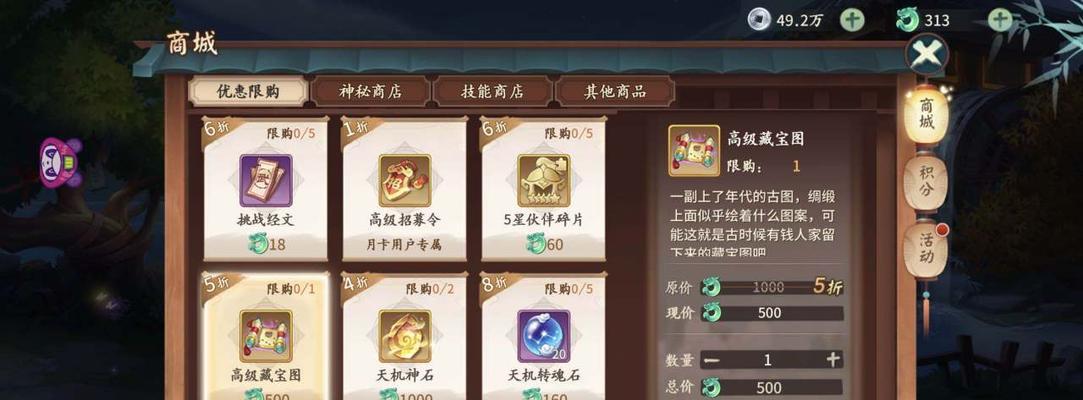Select the 优惠限购 tab
Viewport: 1083px width, 400px height.
point(248,91)
